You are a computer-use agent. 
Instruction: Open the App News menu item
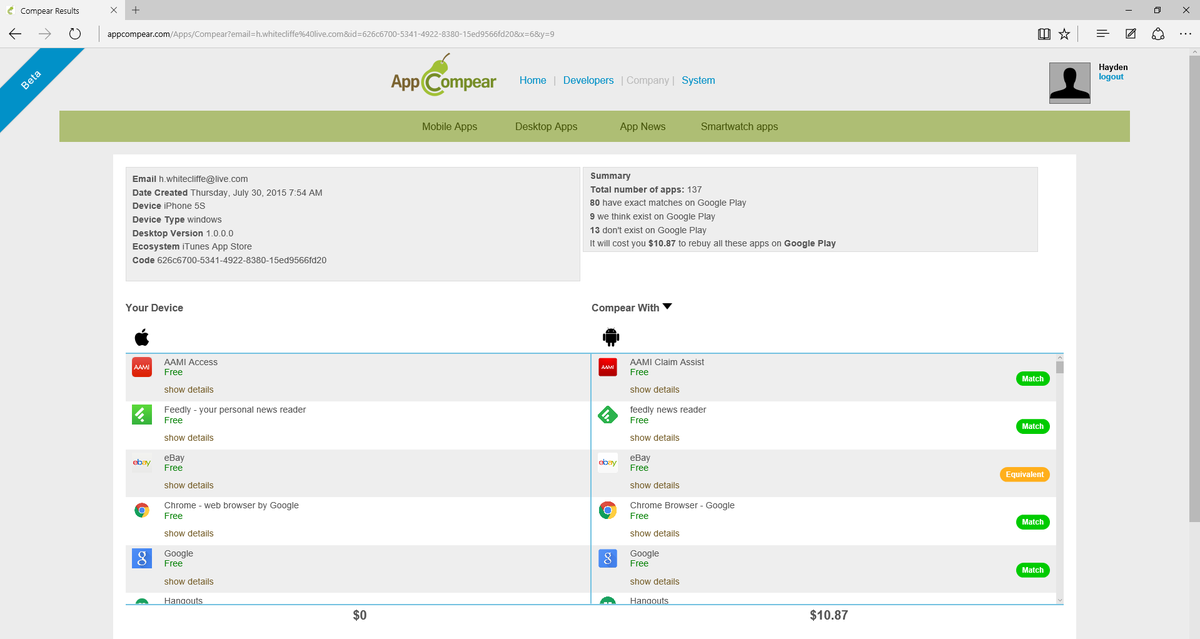(x=643, y=127)
